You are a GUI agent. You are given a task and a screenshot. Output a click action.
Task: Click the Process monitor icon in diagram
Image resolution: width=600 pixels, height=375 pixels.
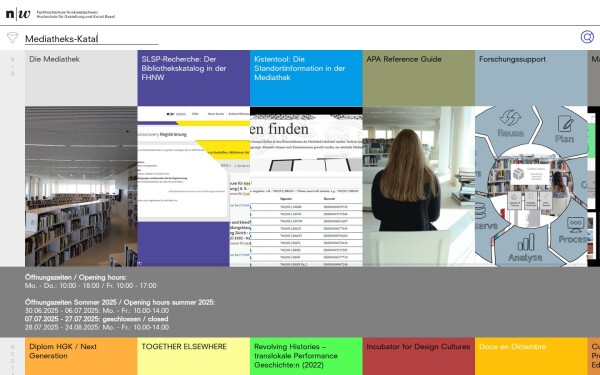click(x=576, y=225)
